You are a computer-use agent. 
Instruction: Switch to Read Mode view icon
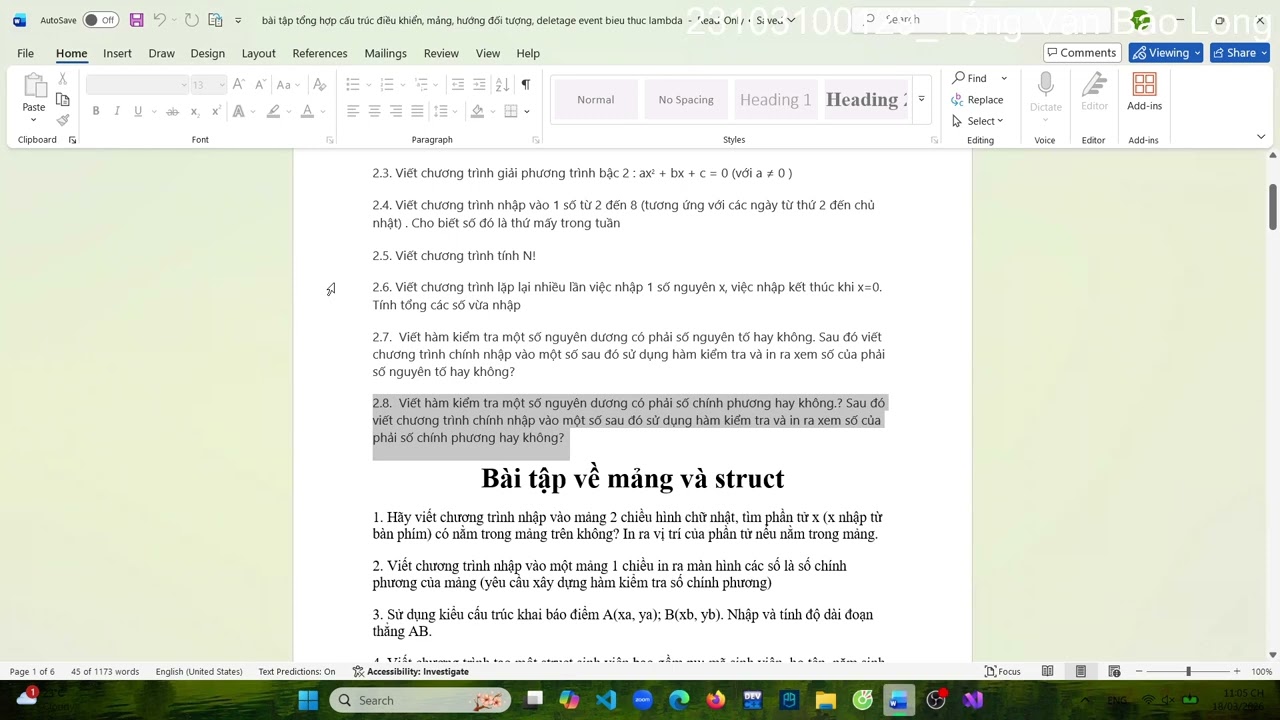tap(1047, 672)
